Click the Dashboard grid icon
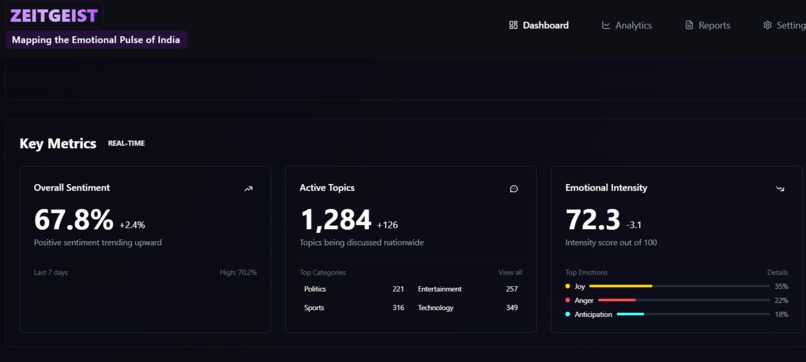Image resolution: width=806 pixels, height=362 pixels. (513, 25)
